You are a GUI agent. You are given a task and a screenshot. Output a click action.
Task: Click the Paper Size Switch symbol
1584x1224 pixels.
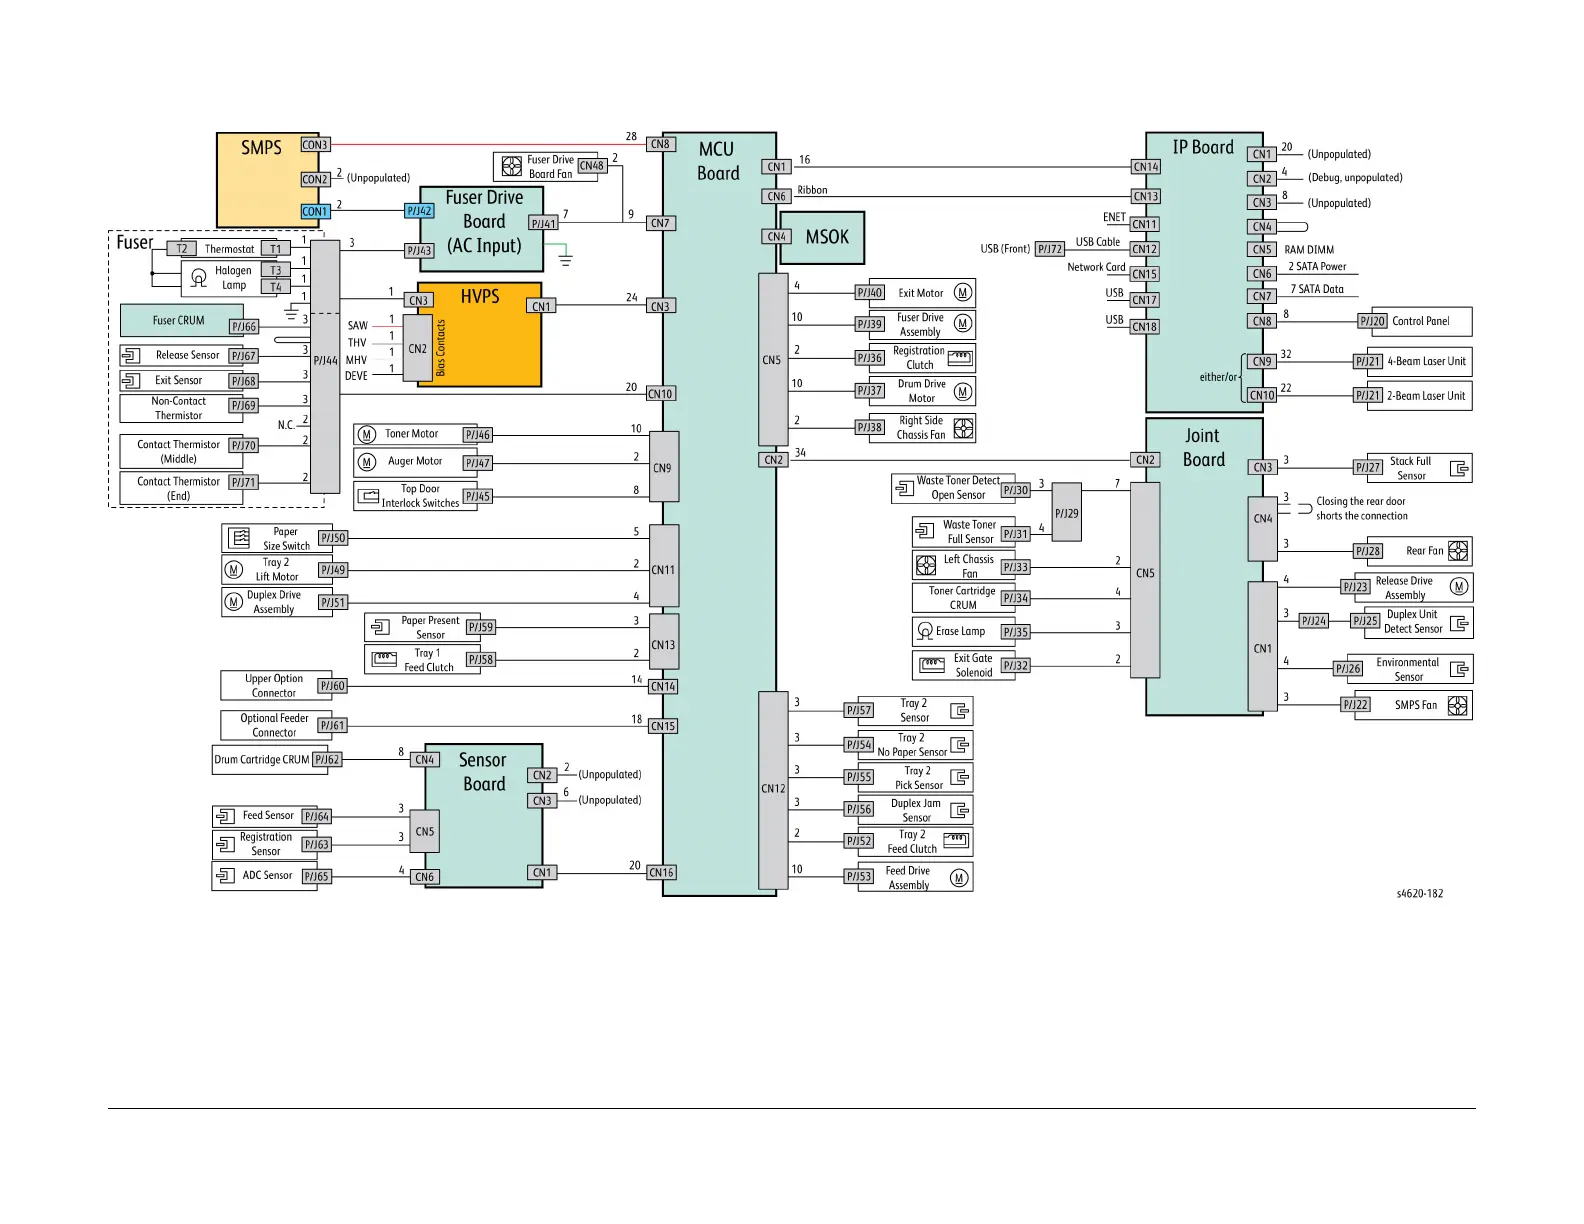[240, 538]
